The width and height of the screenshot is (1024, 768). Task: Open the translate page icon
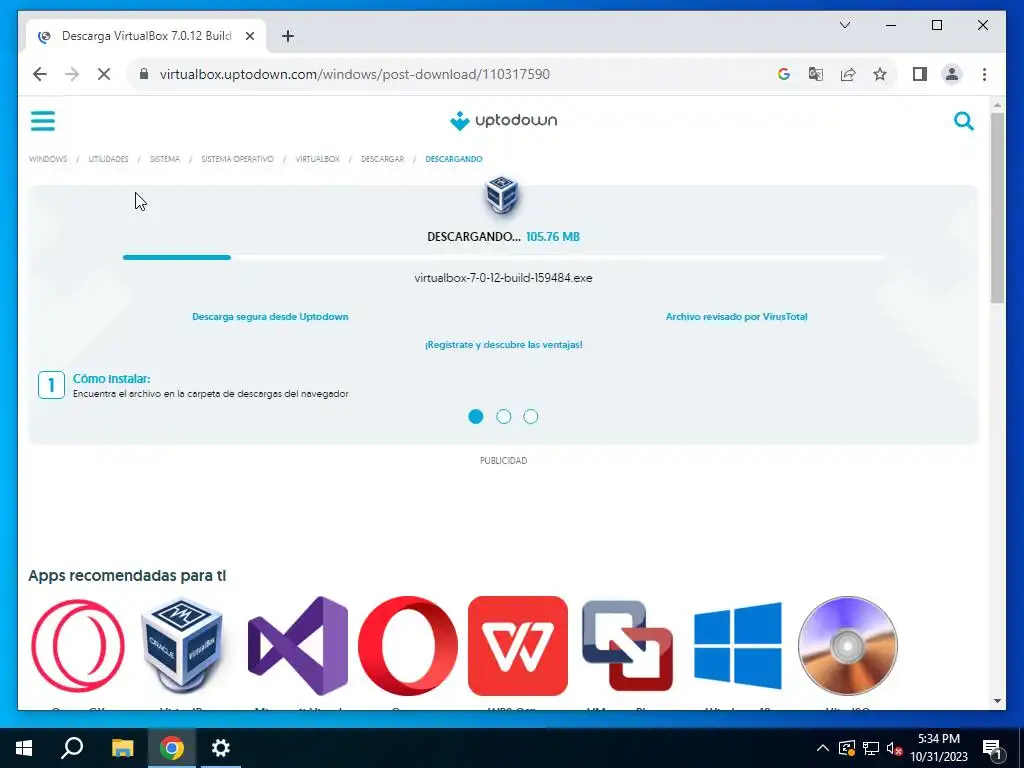click(816, 74)
